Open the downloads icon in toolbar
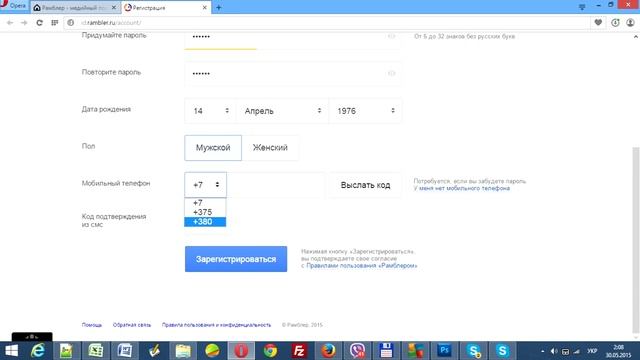 click(615, 23)
